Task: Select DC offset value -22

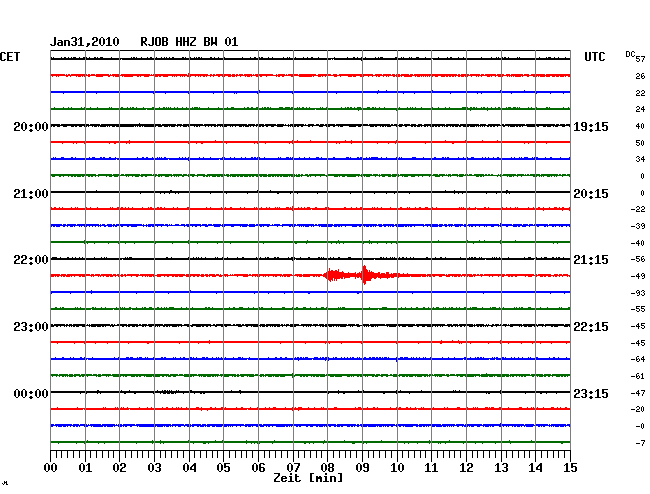Action: coord(638,209)
